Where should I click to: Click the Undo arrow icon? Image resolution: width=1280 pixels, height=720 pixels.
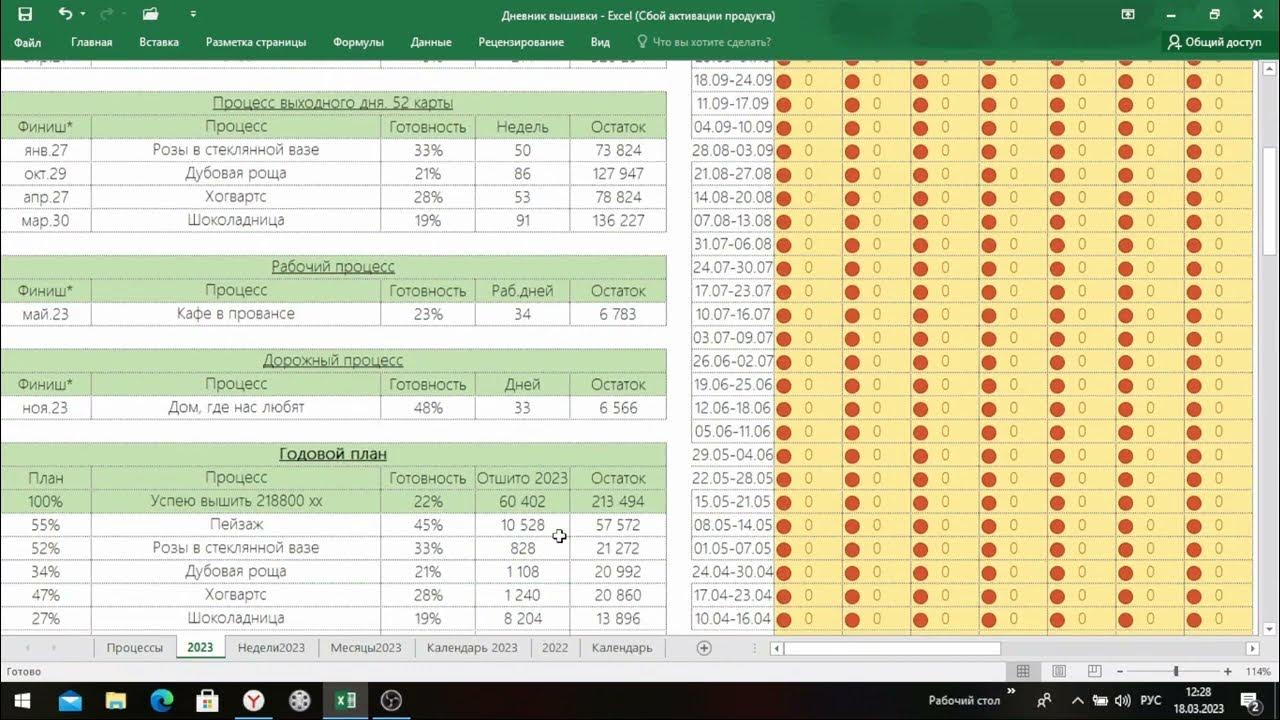(65, 14)
